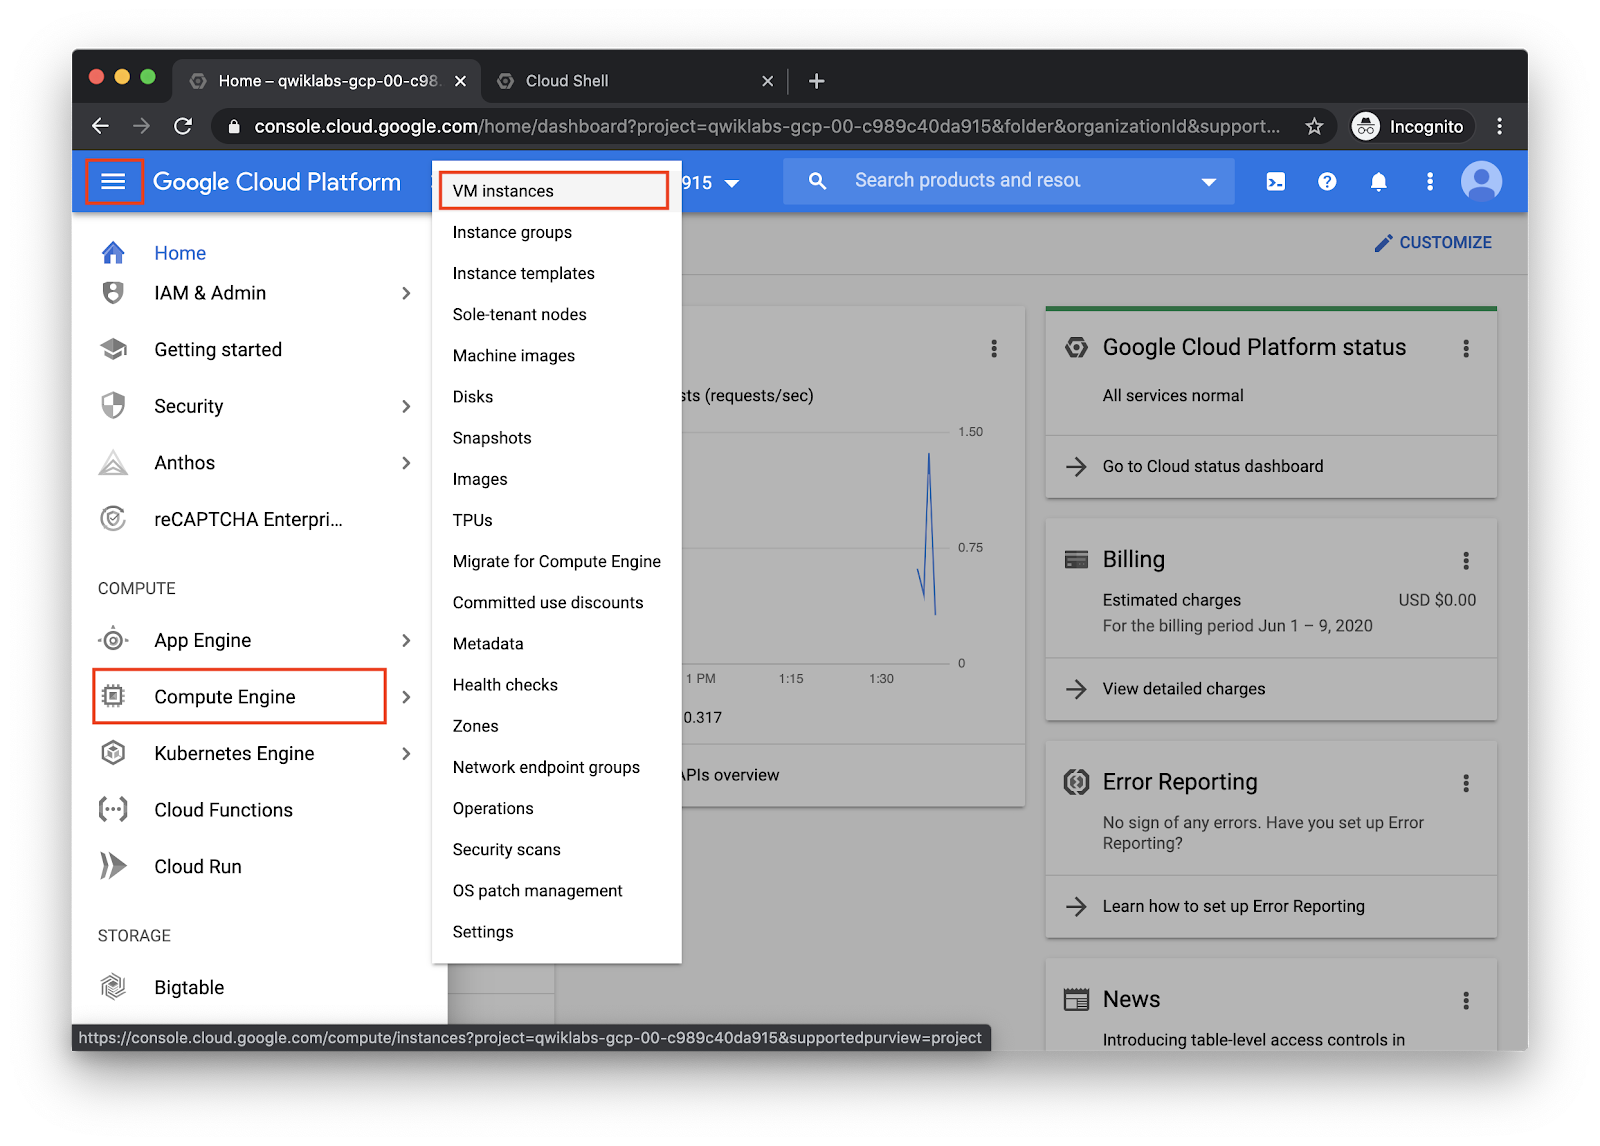Open the help question mark icon
Screen dimensions: 1600x1146
pyautogui.click(x=1327, y=181)
